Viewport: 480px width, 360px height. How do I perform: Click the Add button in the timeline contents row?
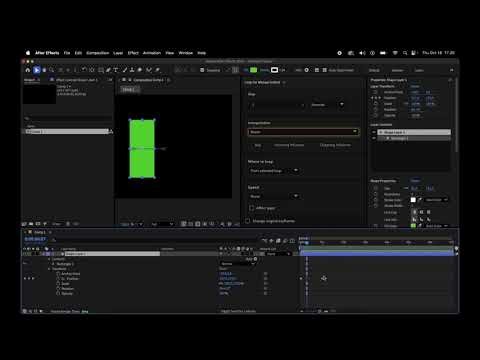click(x=252, y=259)
